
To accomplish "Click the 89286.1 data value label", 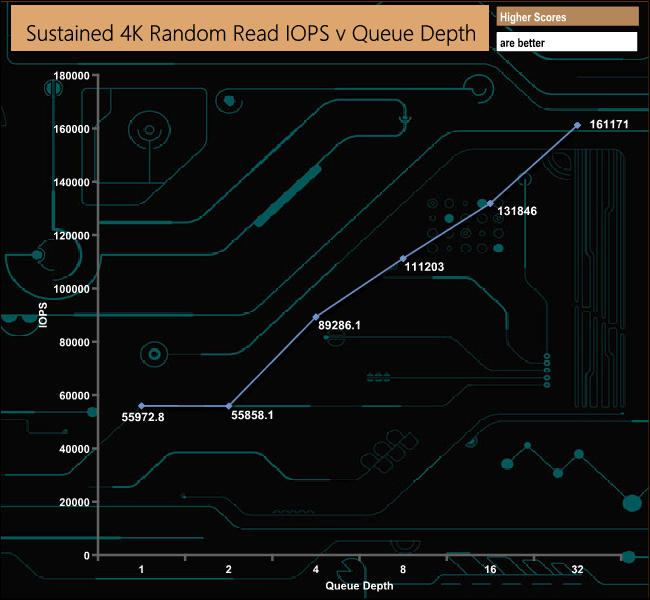I will tap(340, 326).
